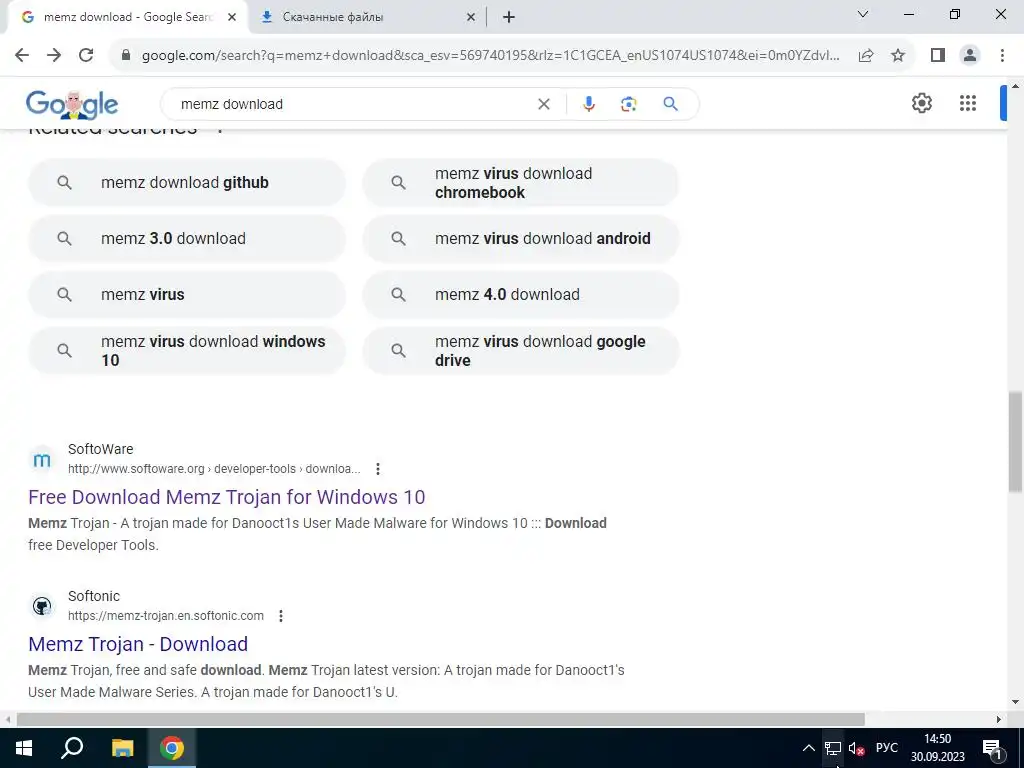Click the Google logo

(x=72, y=104)
